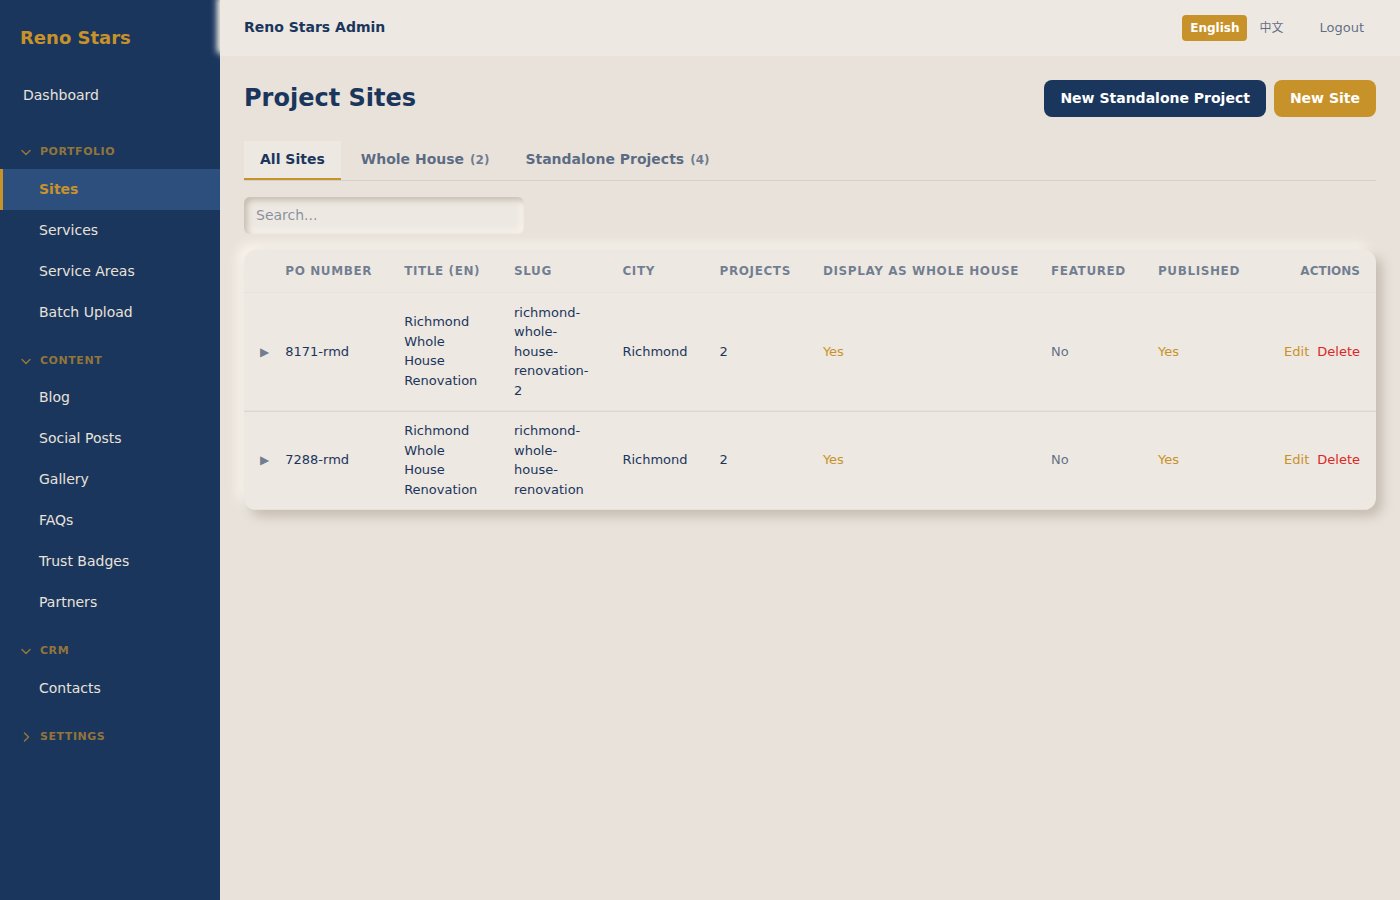Click the New Site button
1400x900 pixels.
click(x=1324, y=98)
